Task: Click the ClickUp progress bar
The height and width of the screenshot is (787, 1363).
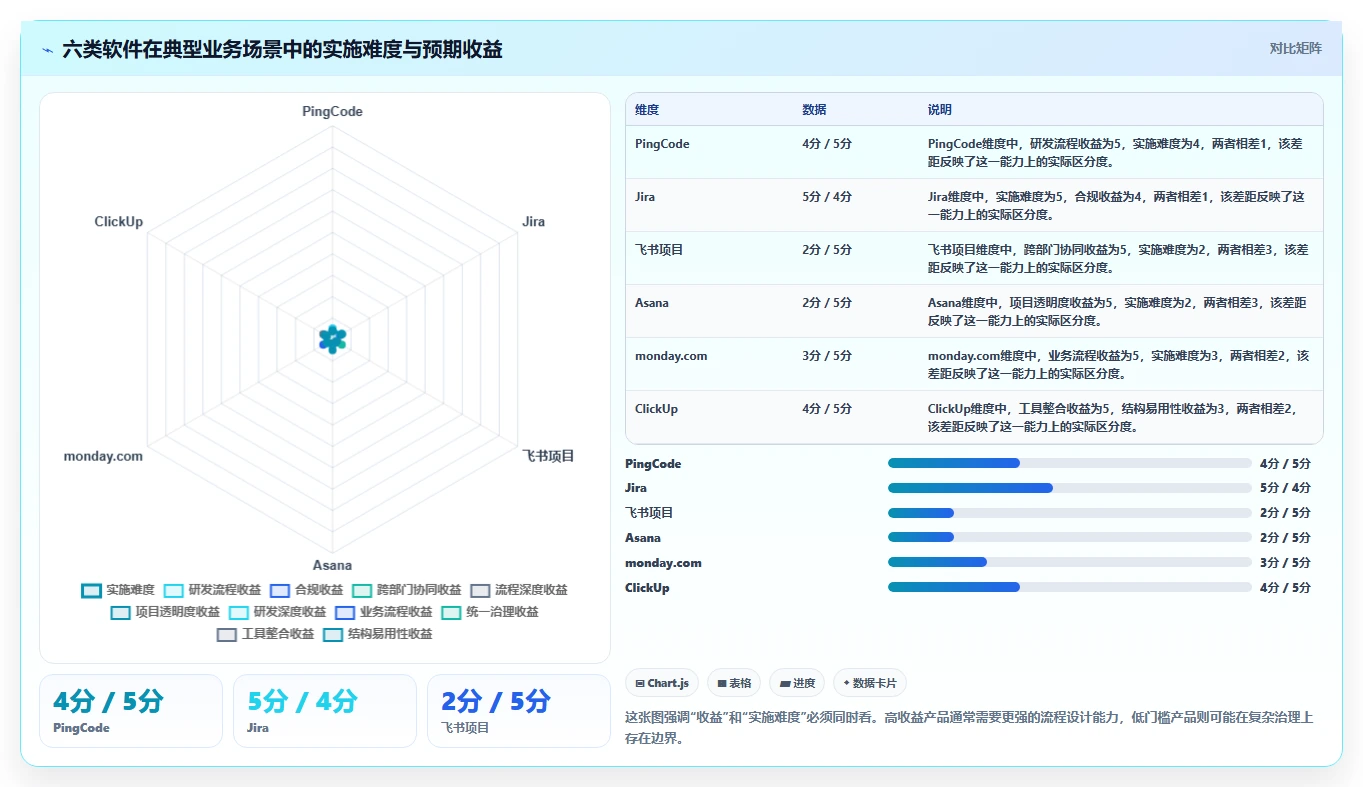Action: click(x=1070, y=588)
